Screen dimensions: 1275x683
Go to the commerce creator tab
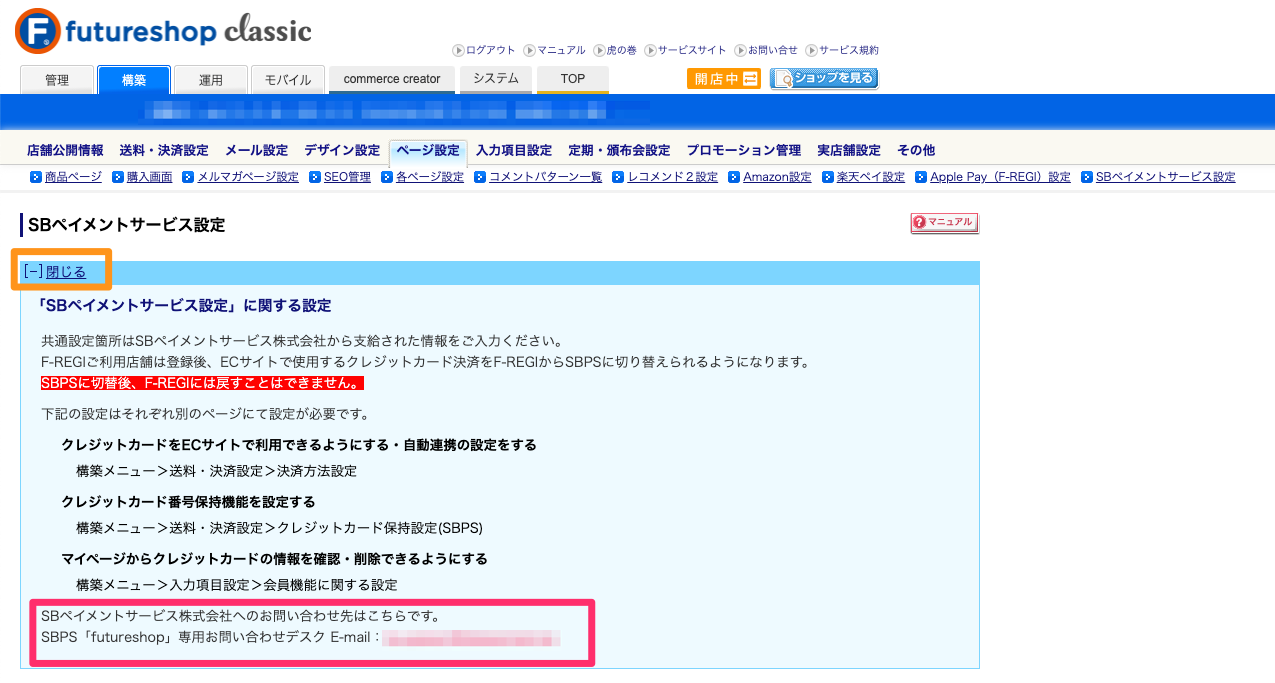pyautogui.click(x=392, y=79)
